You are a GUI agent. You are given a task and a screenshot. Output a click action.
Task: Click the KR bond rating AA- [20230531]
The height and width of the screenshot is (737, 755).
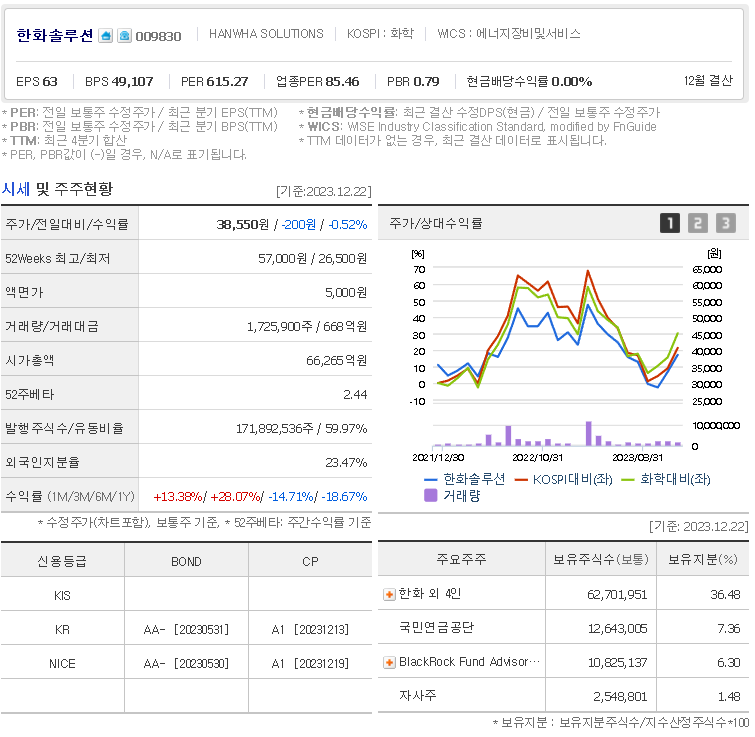(186, 630)
